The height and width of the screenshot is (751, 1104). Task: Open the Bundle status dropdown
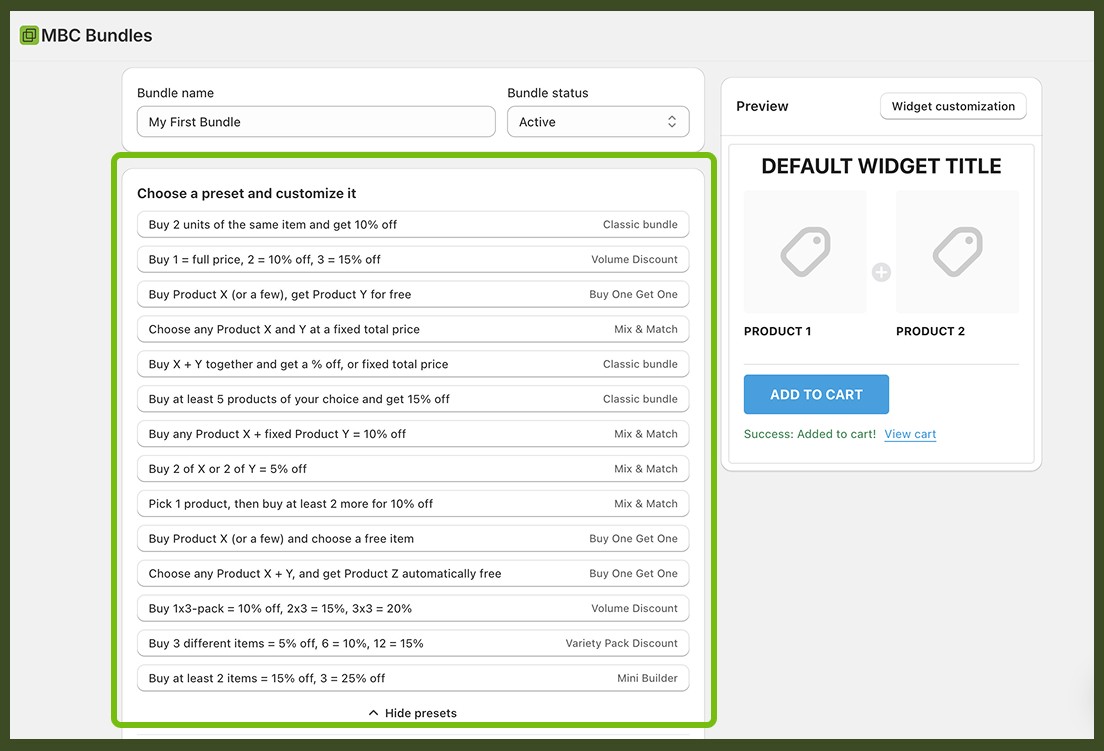click(x=598, y=121)
